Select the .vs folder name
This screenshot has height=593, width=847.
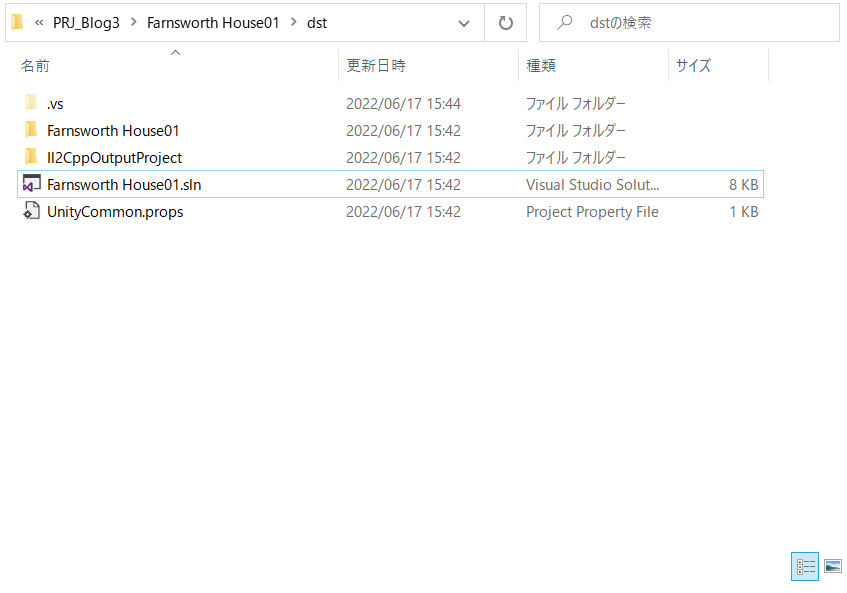point(55,104)
